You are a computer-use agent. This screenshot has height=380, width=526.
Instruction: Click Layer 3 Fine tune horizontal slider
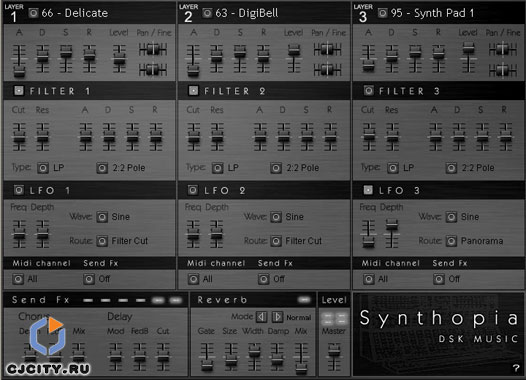click(x=503, y=70)
